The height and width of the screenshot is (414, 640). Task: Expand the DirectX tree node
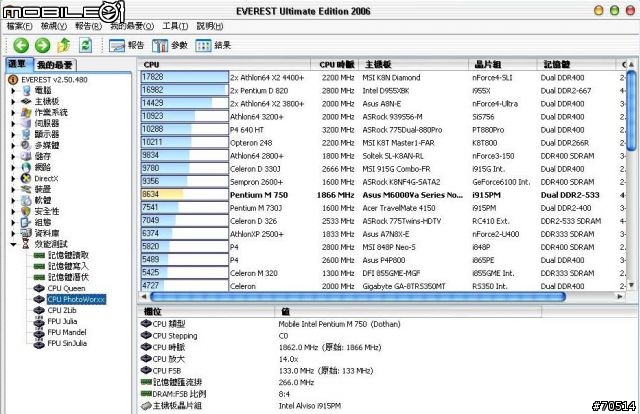(x=13, y=178)
